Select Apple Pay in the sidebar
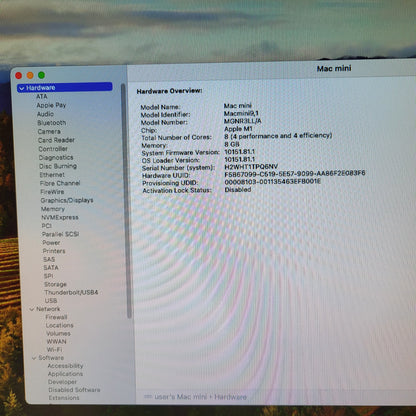This screenshot has height=416, width=416. click(x=51, y=105)
